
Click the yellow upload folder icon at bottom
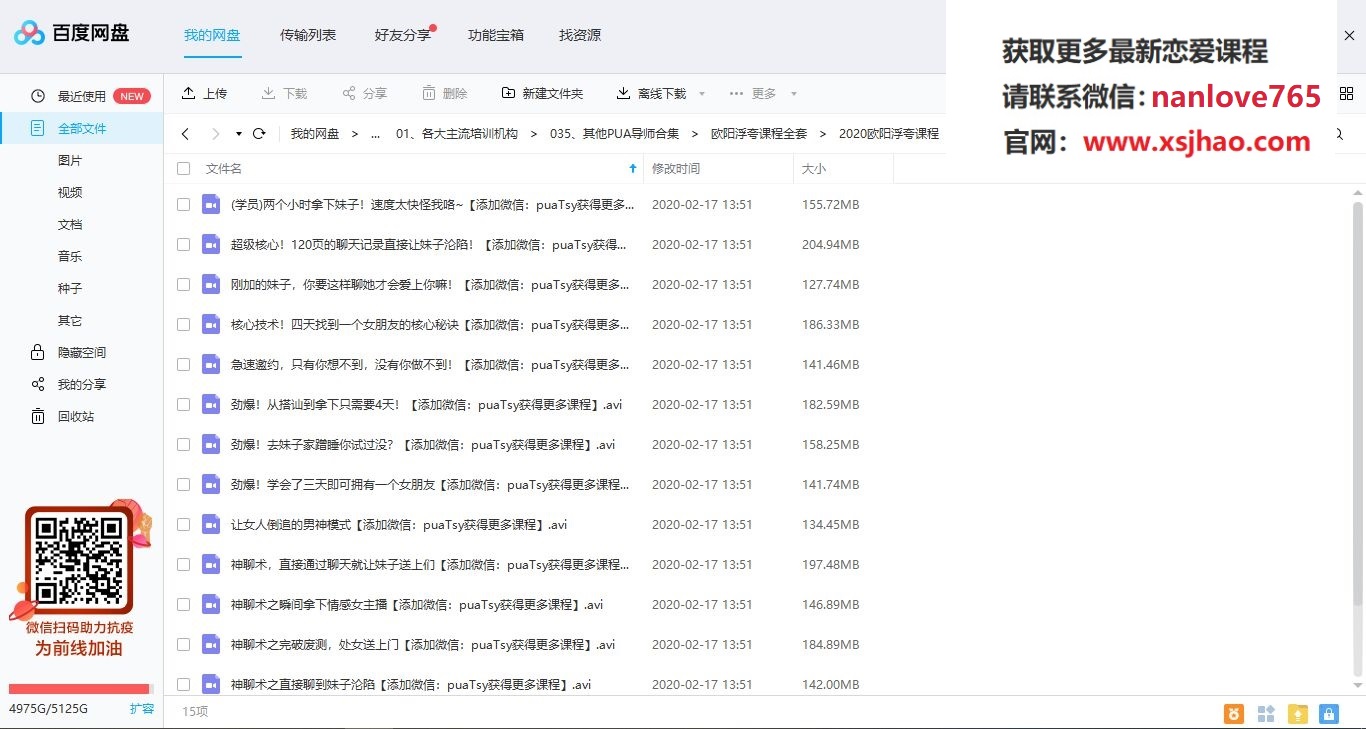pos(1297,713)
